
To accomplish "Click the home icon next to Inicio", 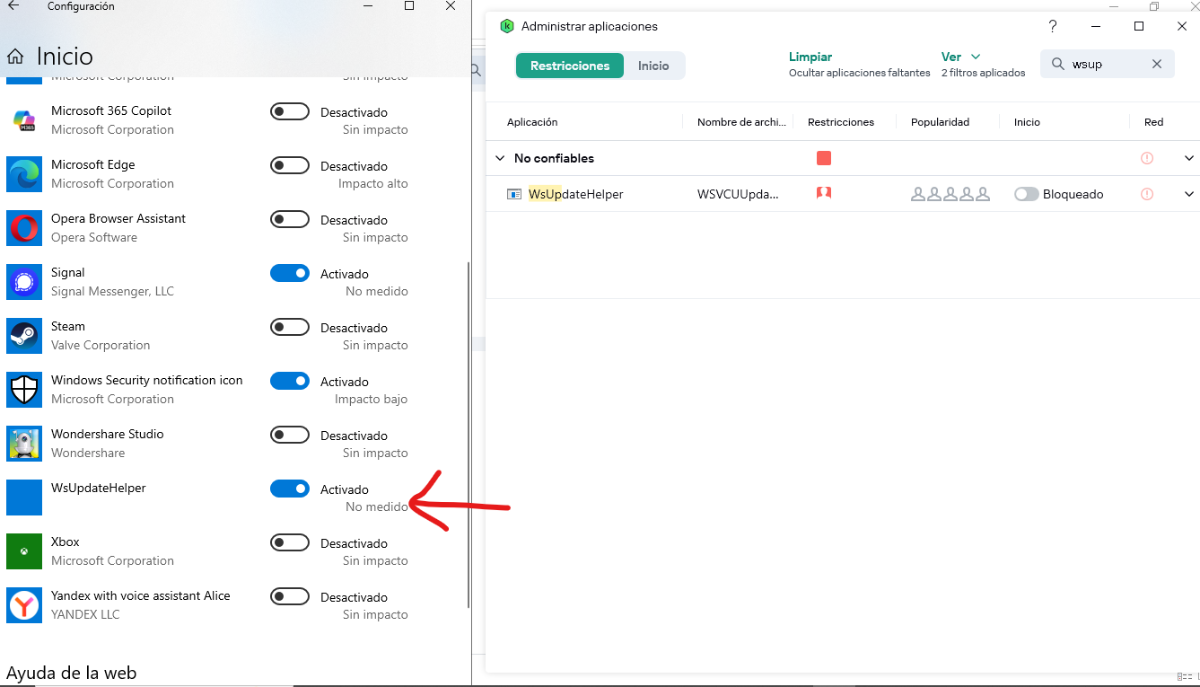I will click(x=16, y=56).
